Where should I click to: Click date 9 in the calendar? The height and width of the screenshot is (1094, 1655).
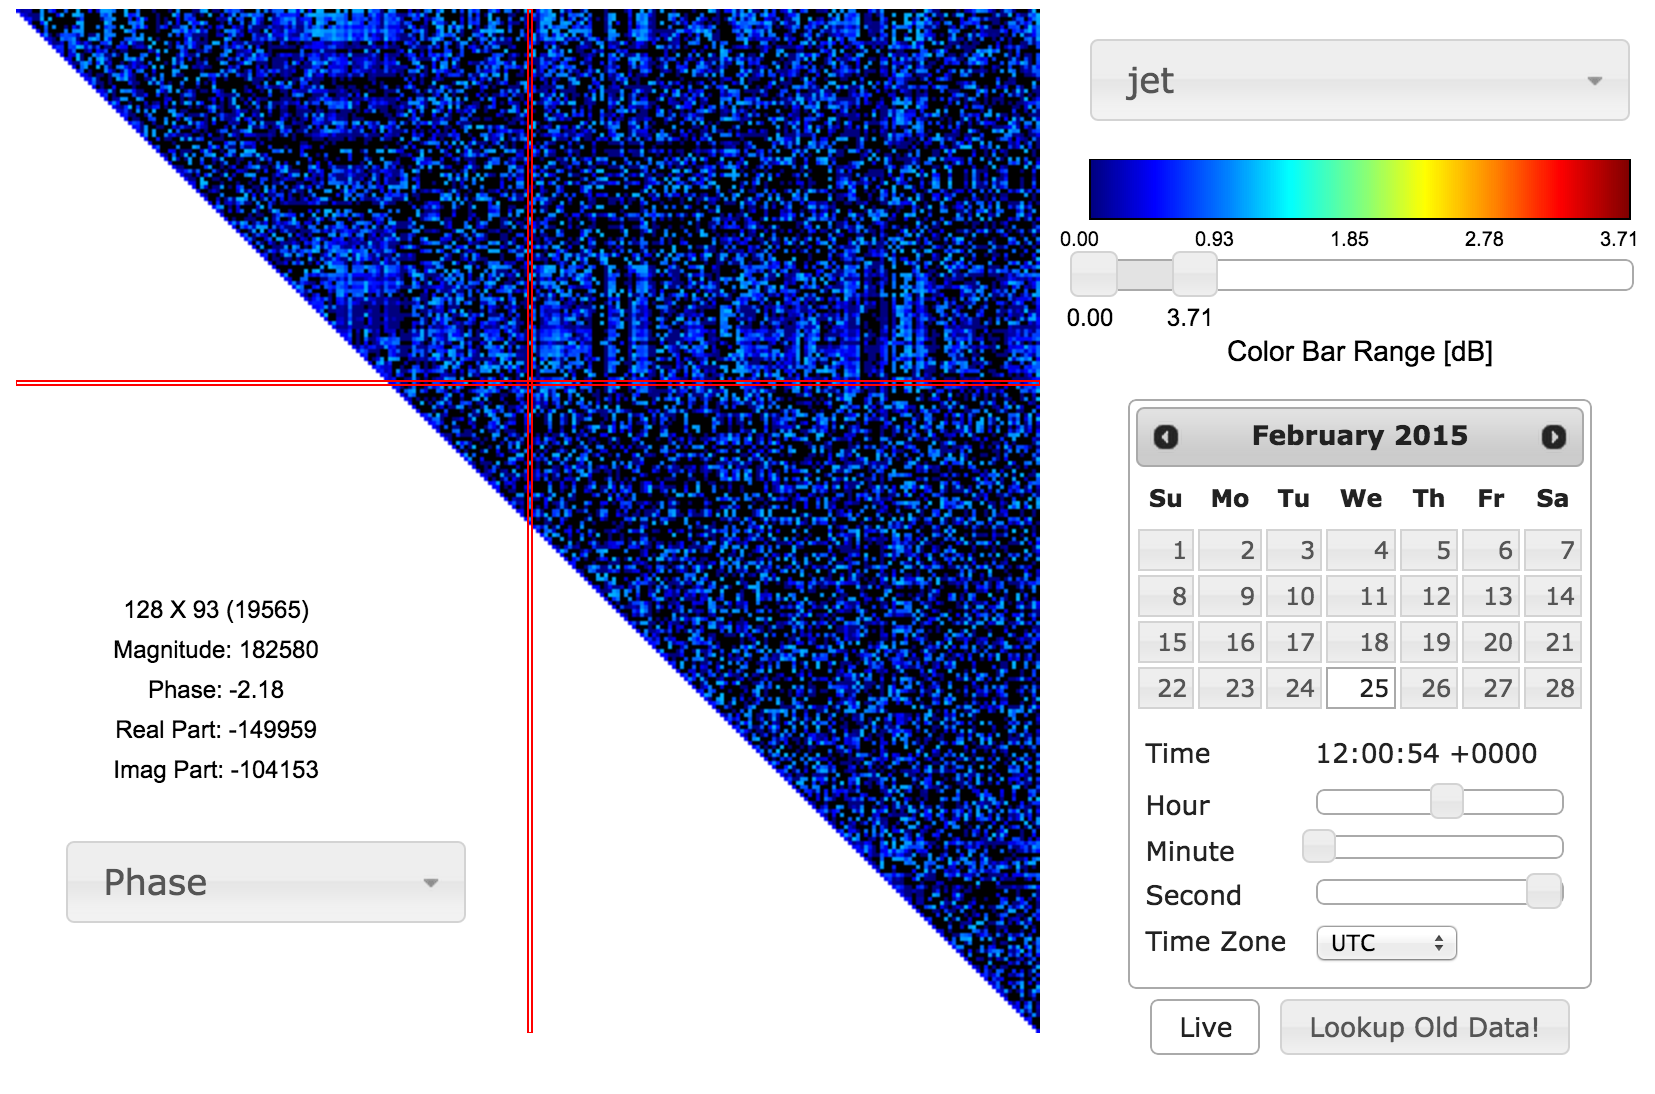1230,596
